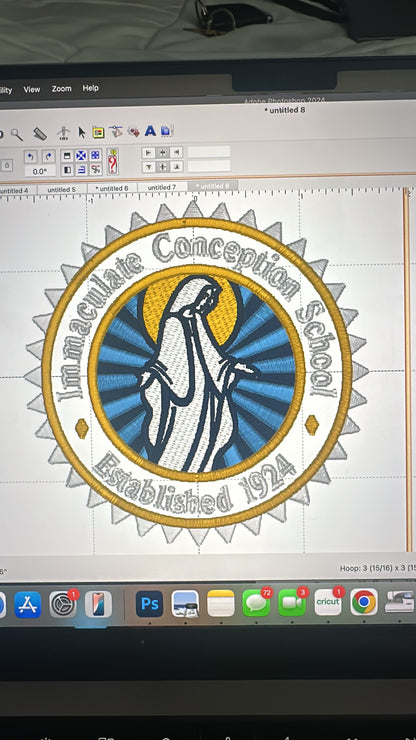Align objects to right edge button
This screenshot has height=740, width=416.
(x=176, y=152)
